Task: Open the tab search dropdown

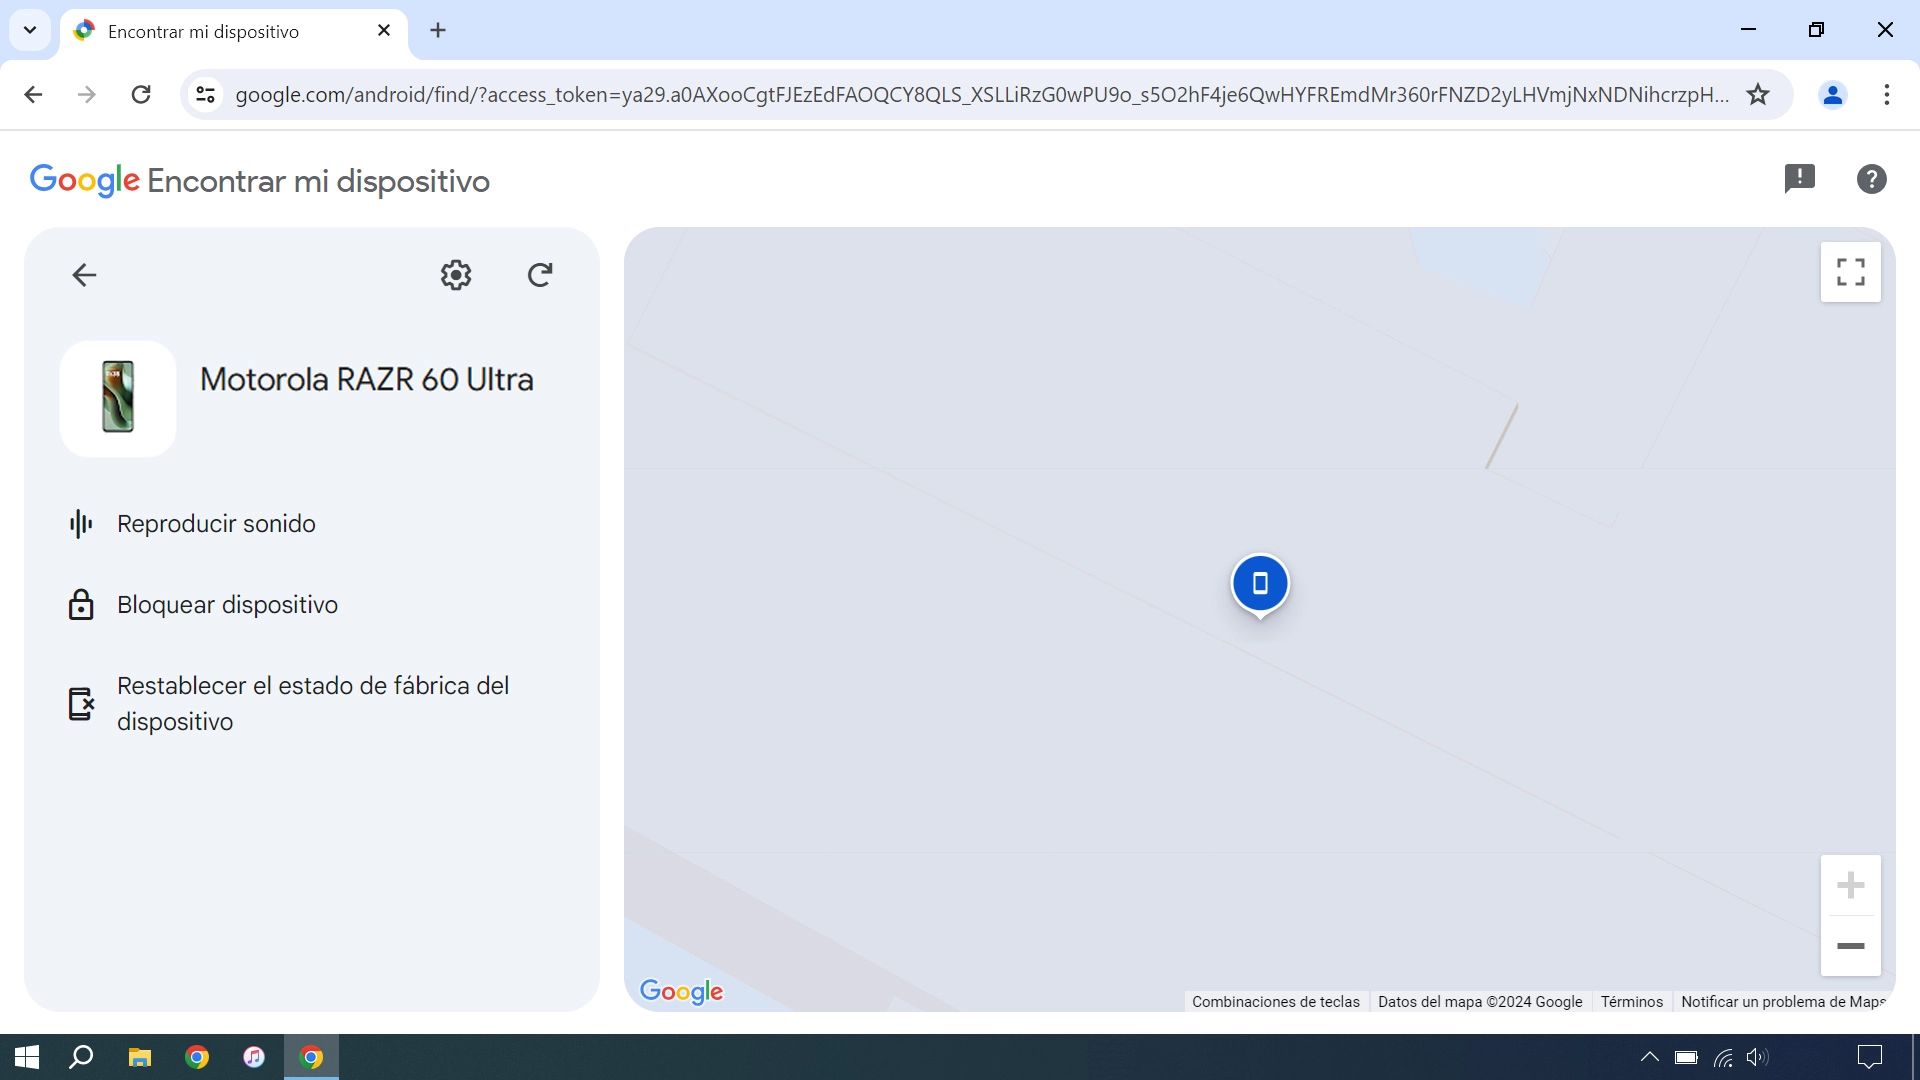Action: 30,30
